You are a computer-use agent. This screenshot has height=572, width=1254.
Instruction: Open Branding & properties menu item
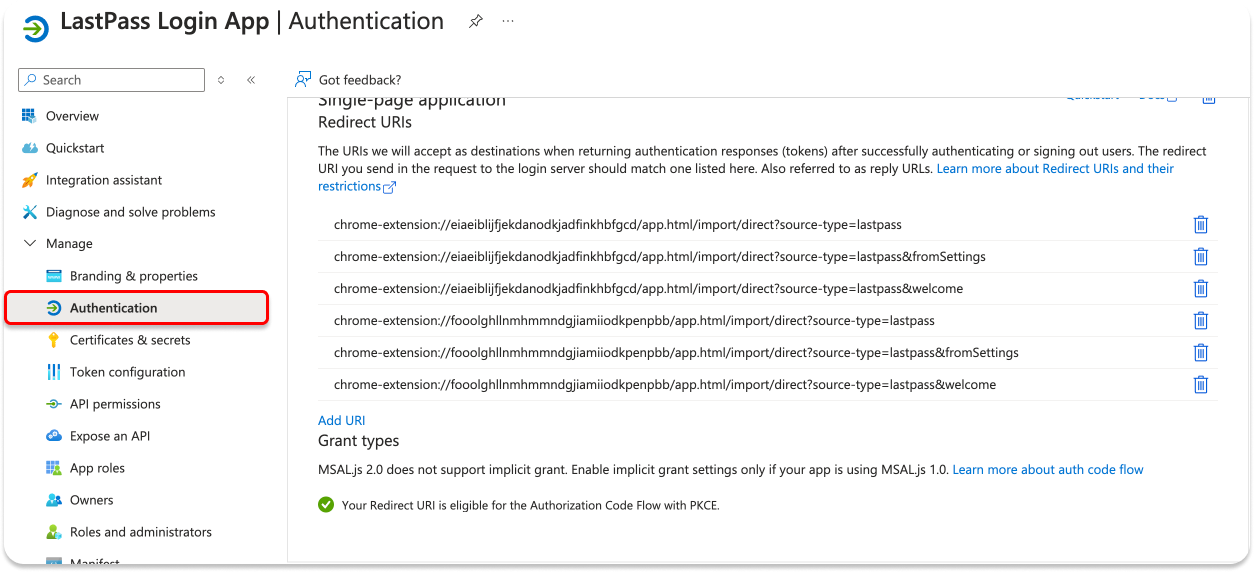click(x=134, y=276)
